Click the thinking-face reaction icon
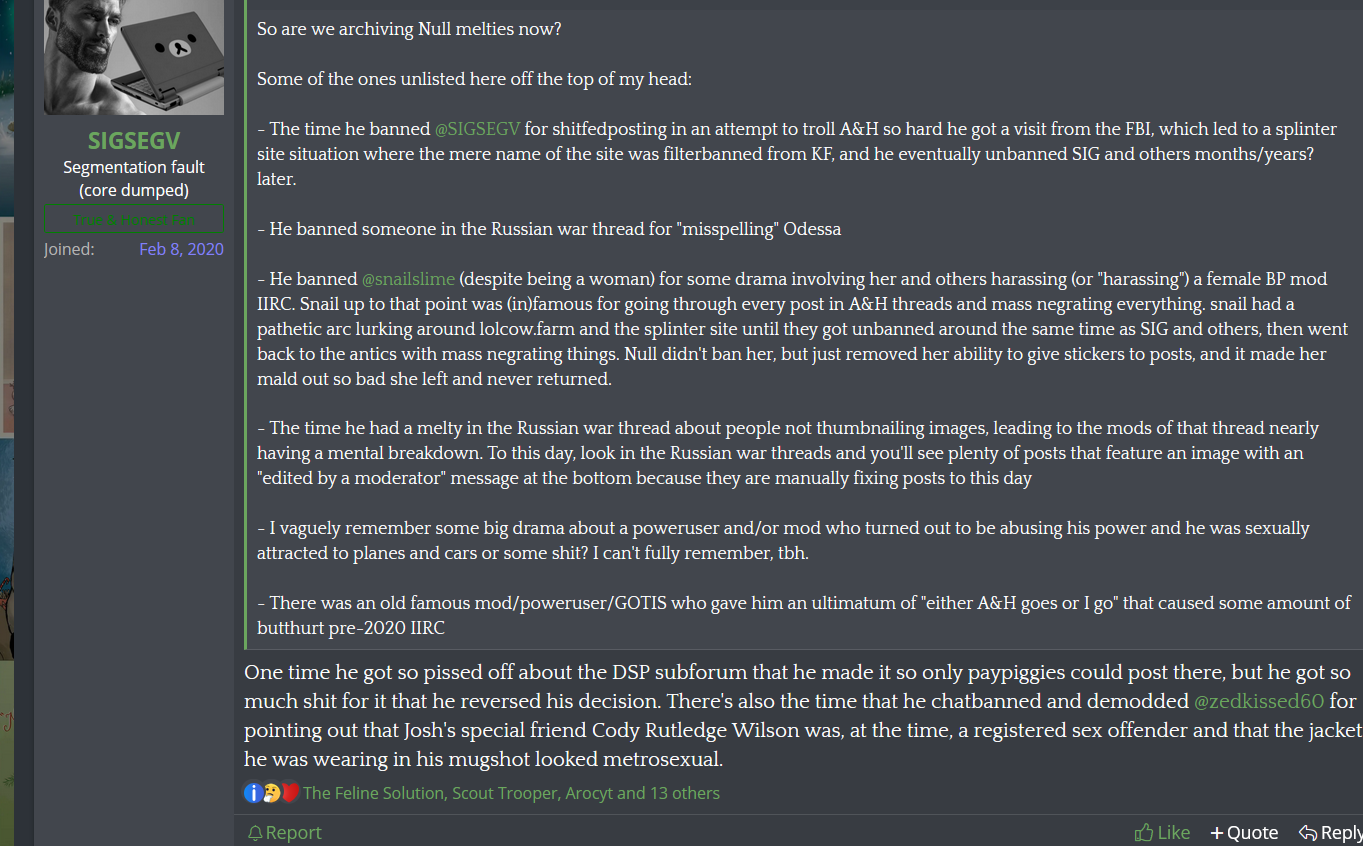 pos(271,793)
